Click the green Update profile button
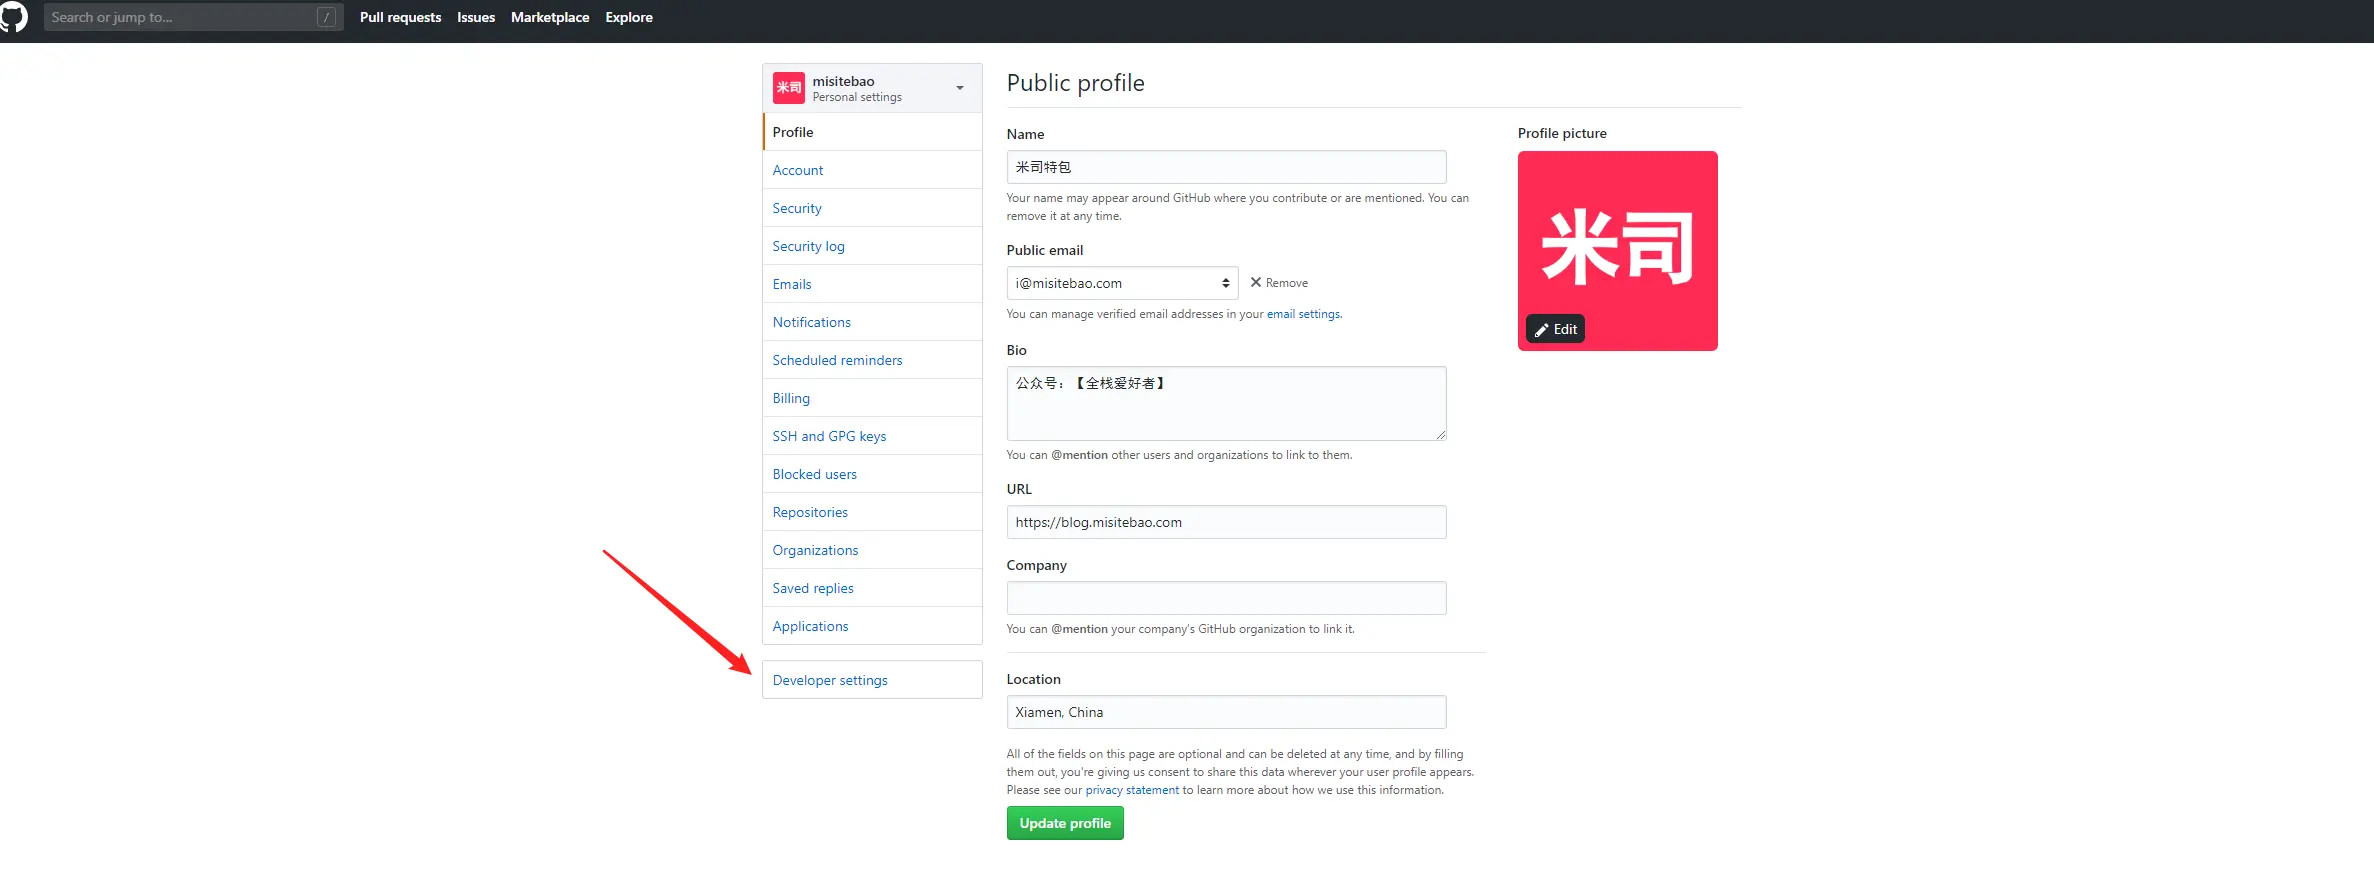2374x879 pixels. tap(1065, 823)
